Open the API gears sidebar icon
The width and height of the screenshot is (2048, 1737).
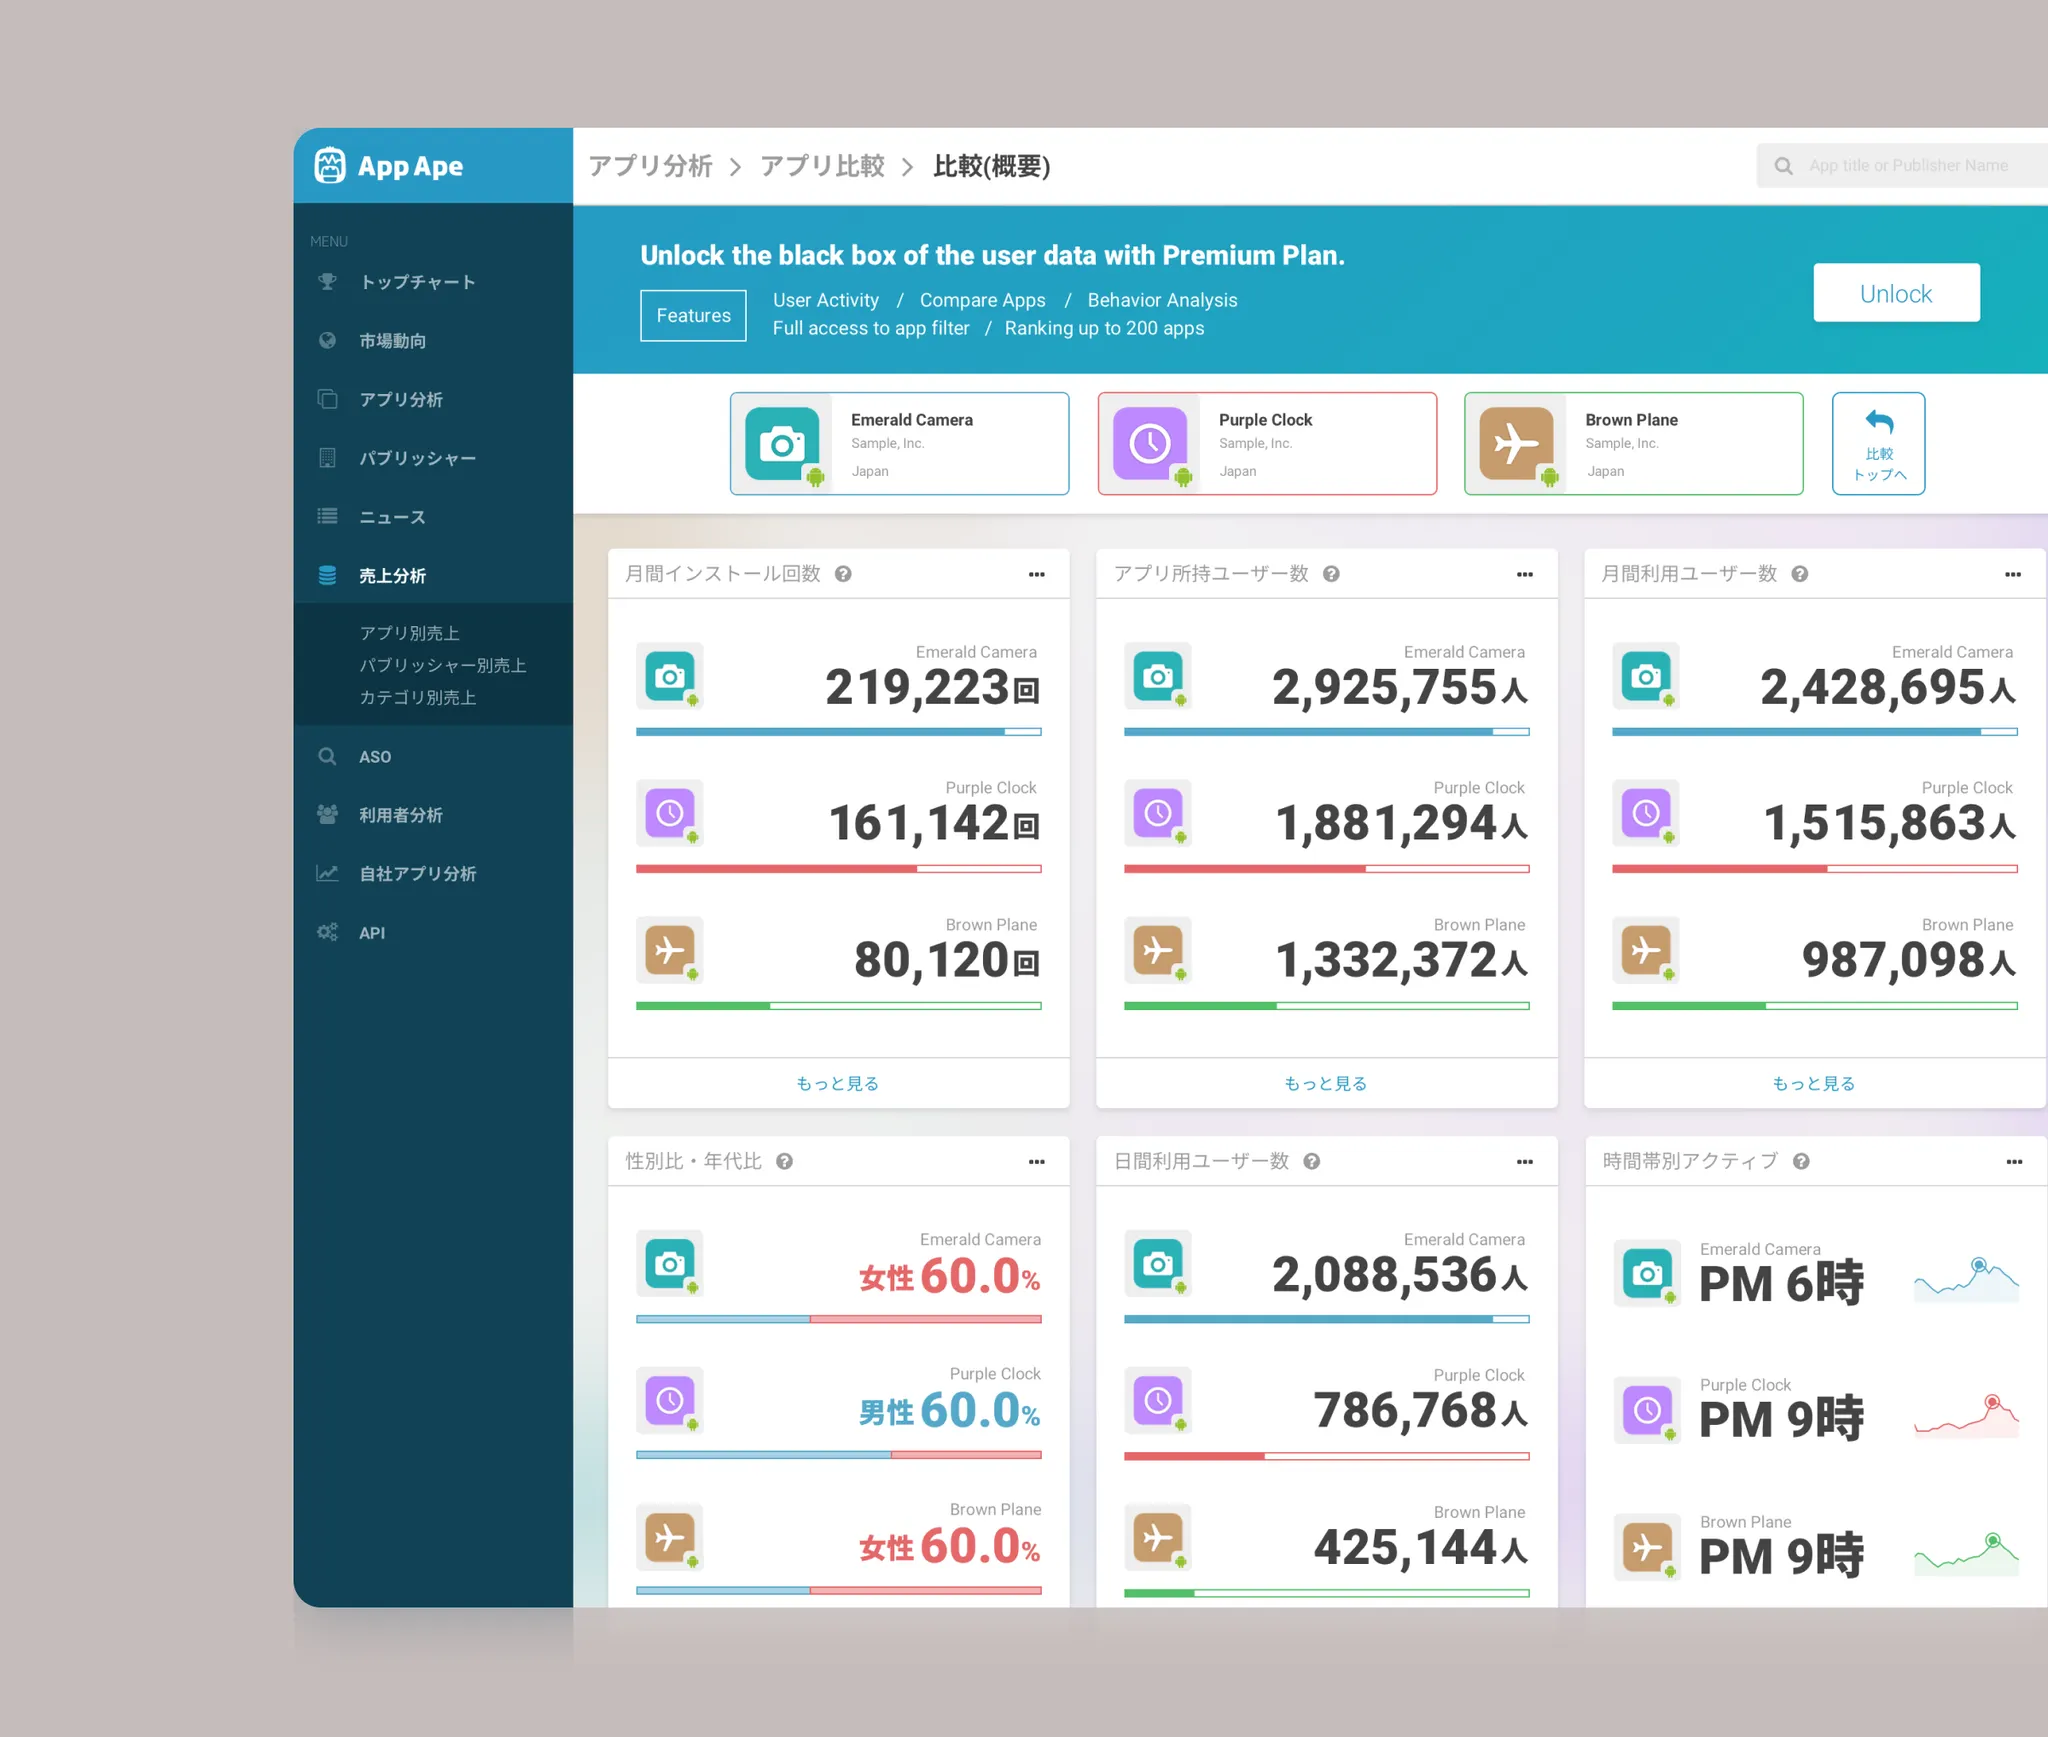[x=328, y=932]
